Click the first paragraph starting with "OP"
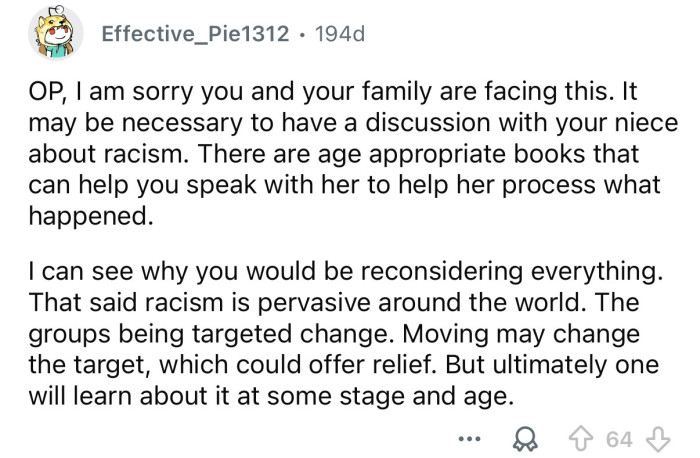 (x=340, y=150)
